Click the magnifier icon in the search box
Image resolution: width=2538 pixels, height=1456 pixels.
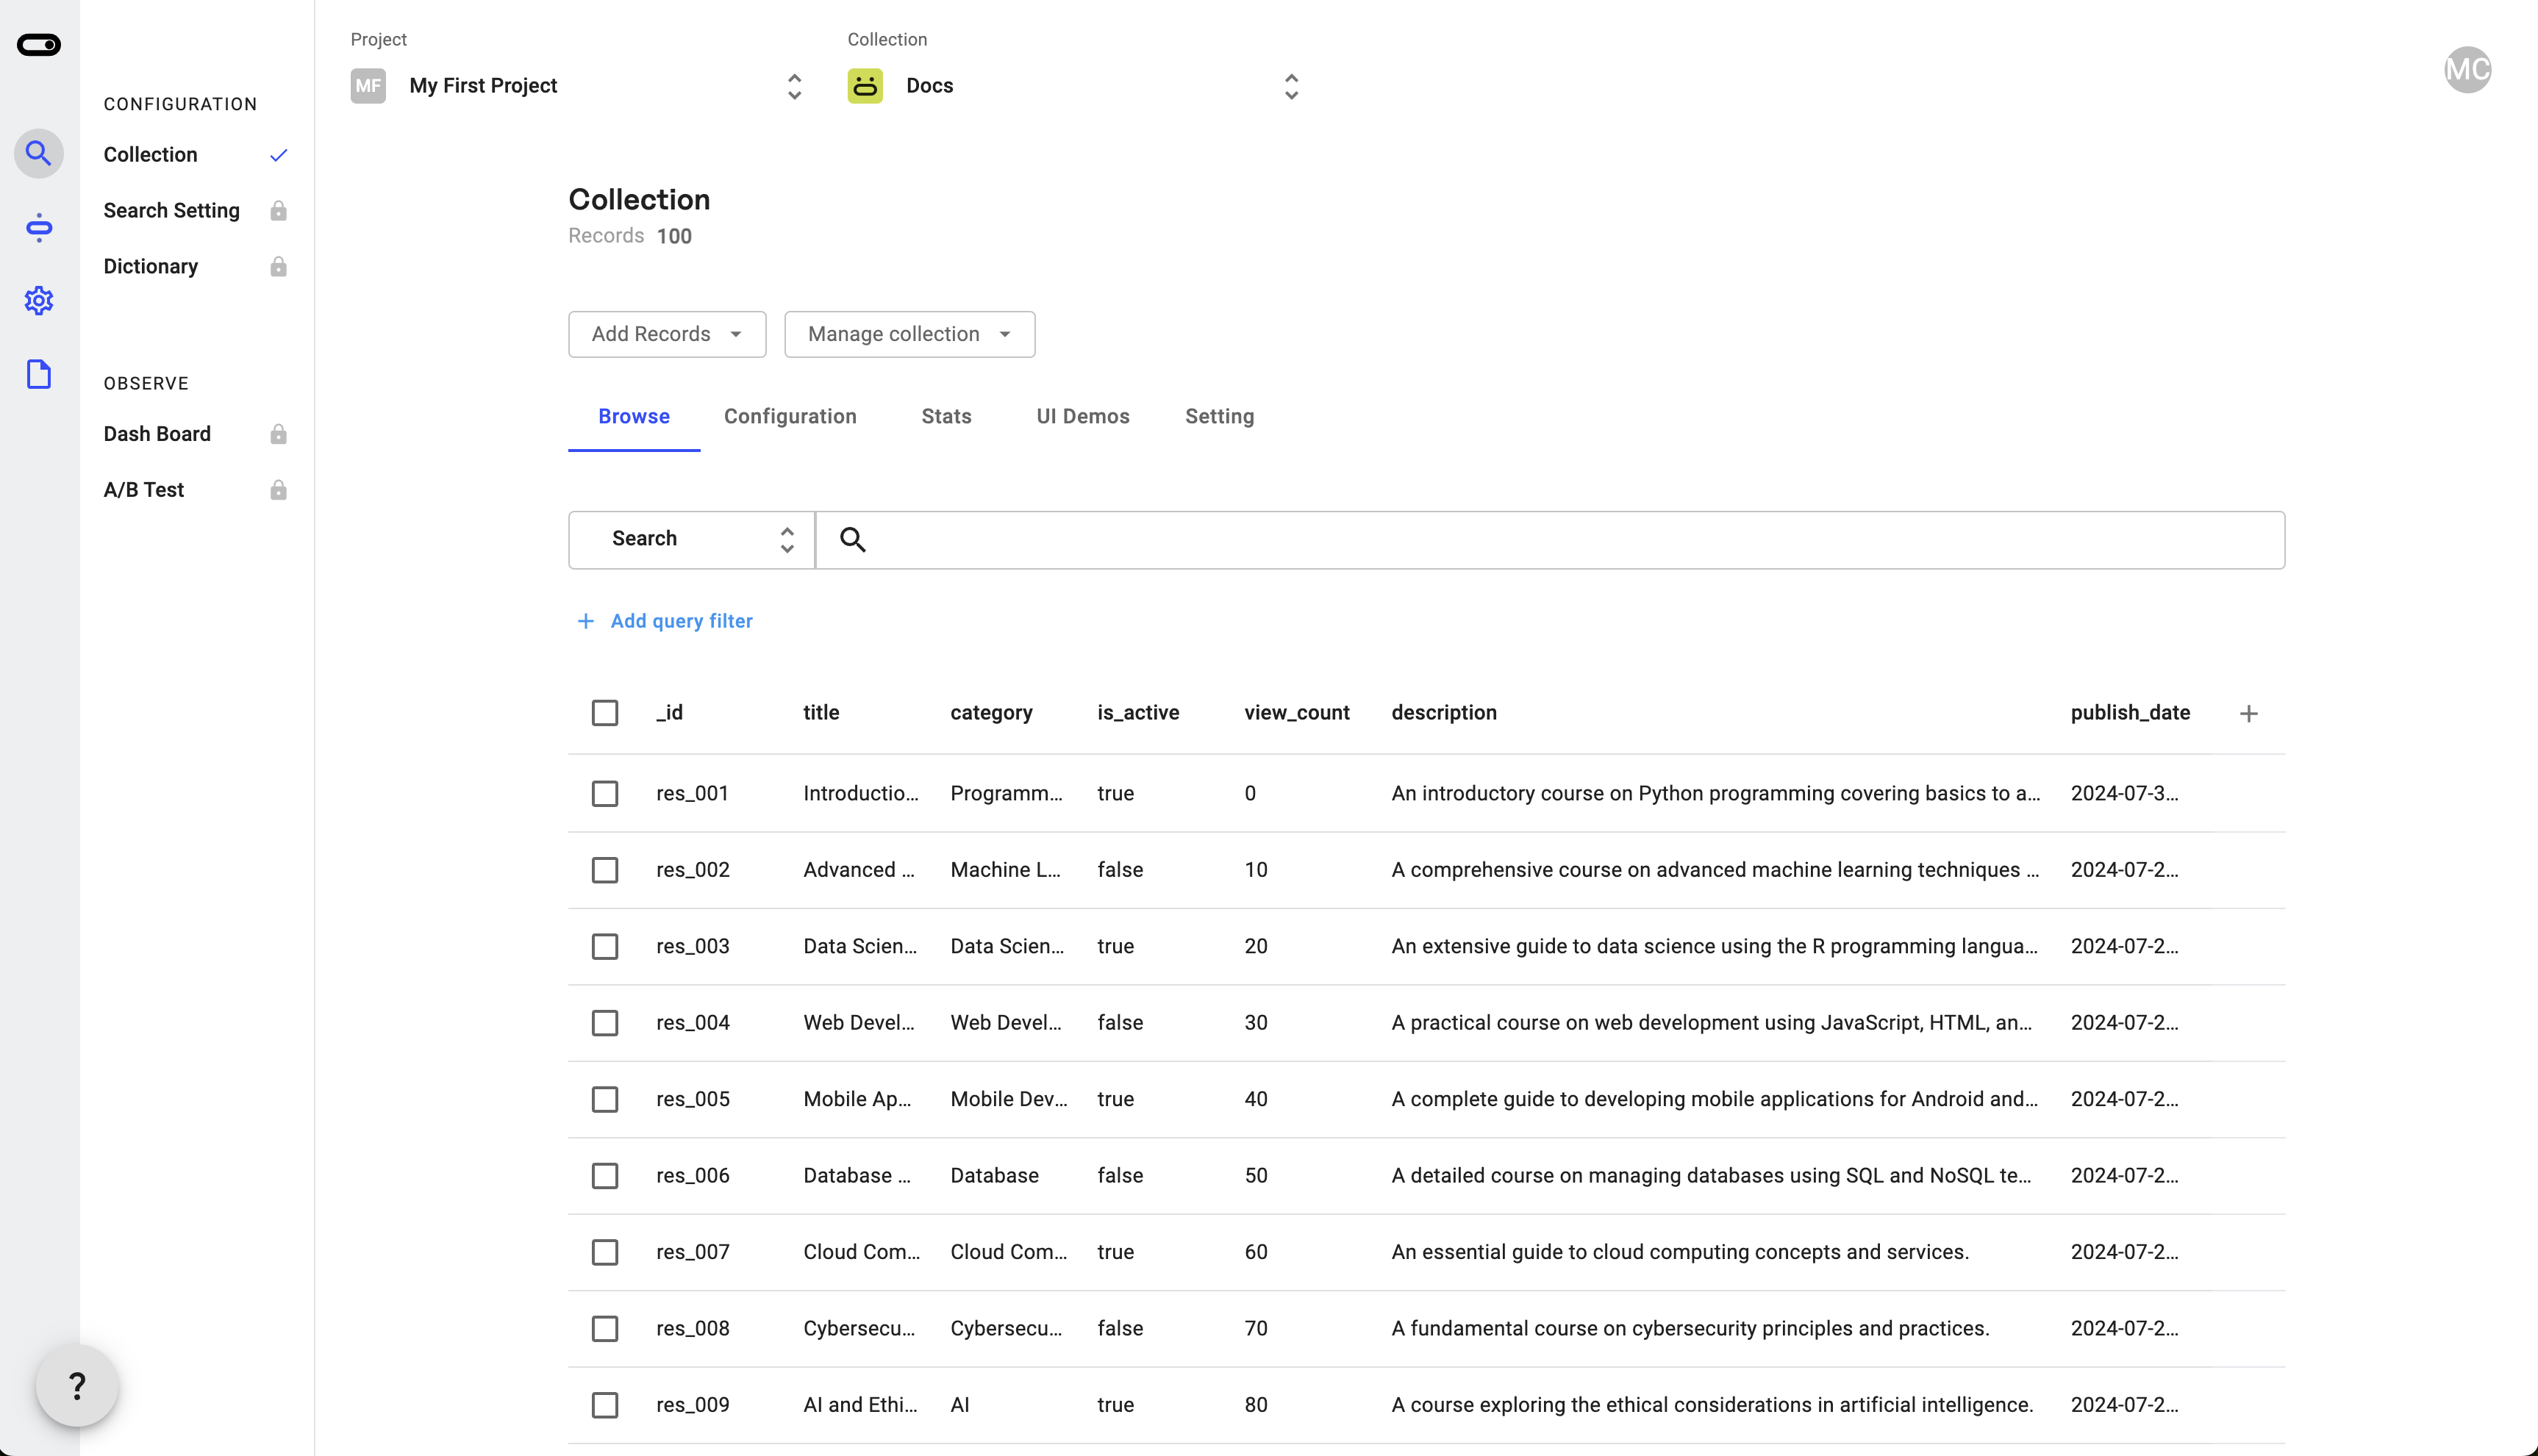point(853,540)
